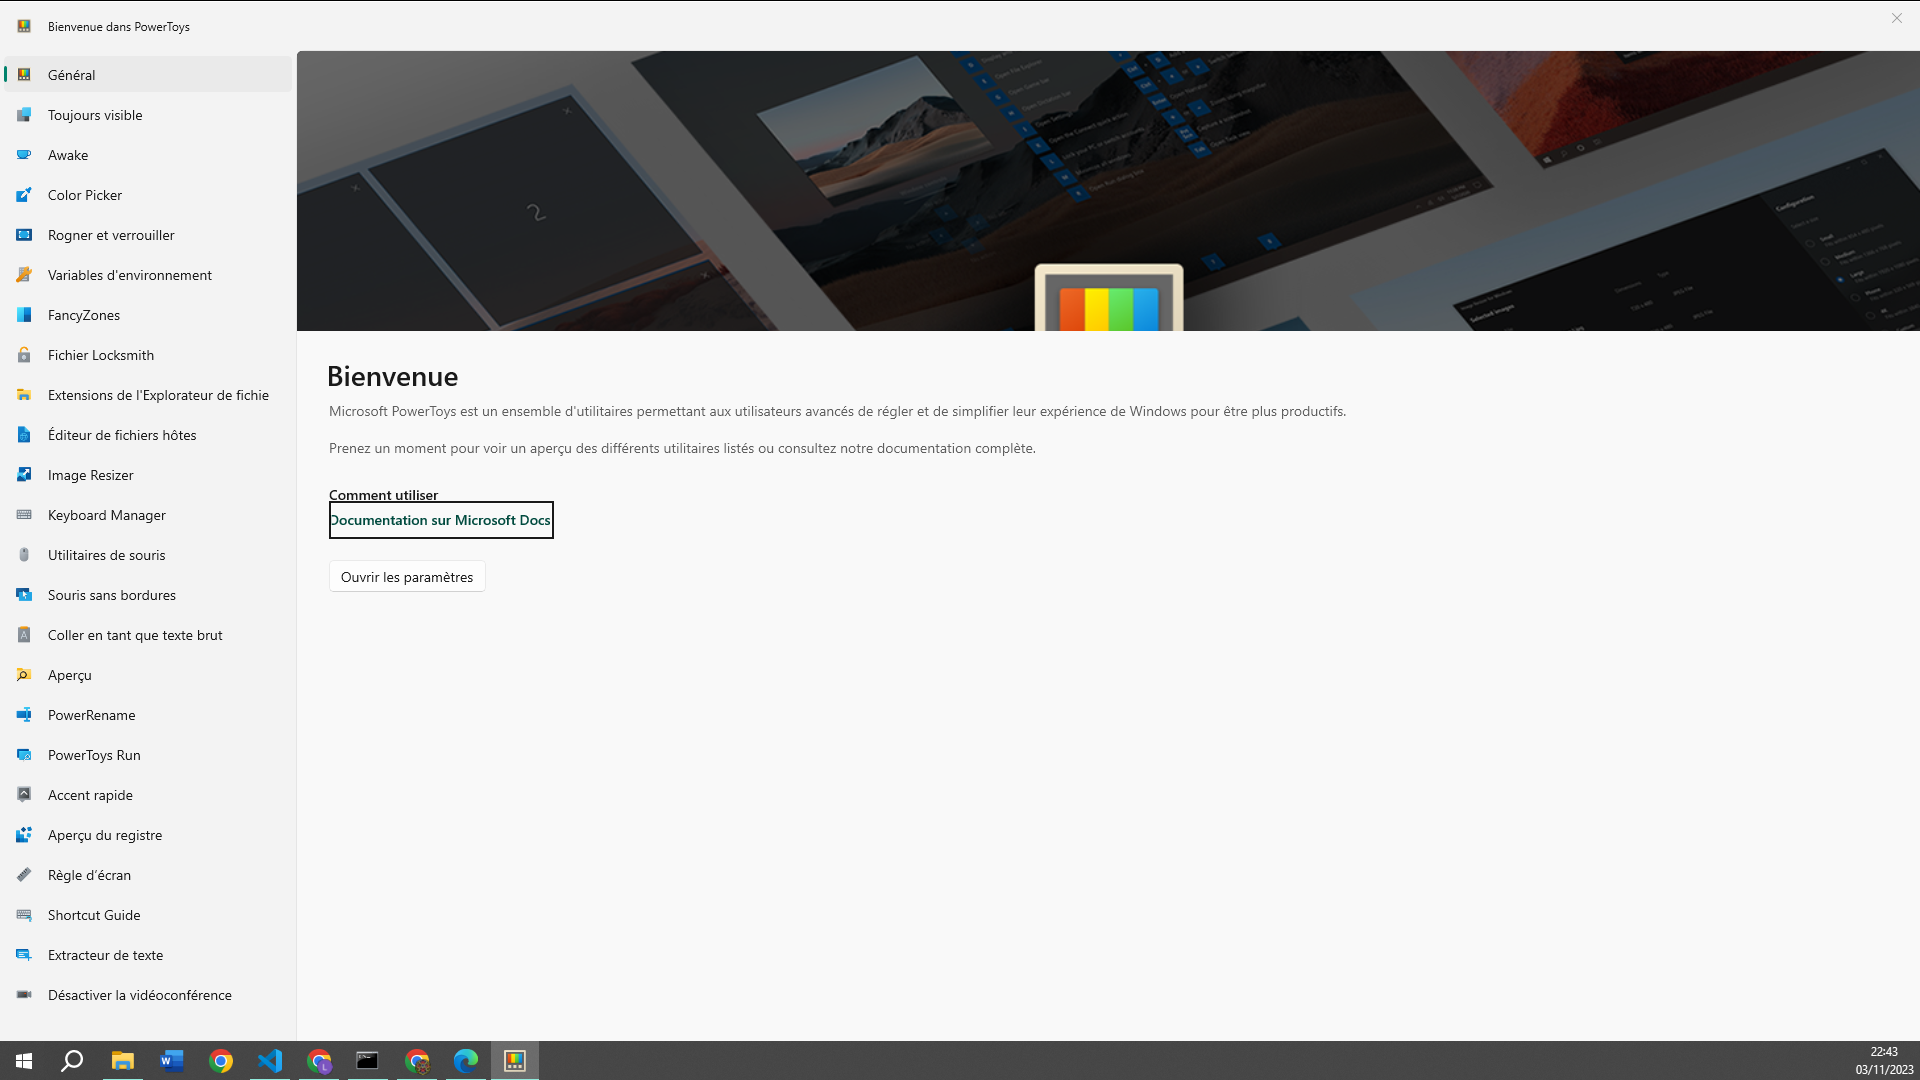Viewport: 1920px width, 1080px height.
Task: Click the Bienvenue heading text
Action: click(393, 376)
